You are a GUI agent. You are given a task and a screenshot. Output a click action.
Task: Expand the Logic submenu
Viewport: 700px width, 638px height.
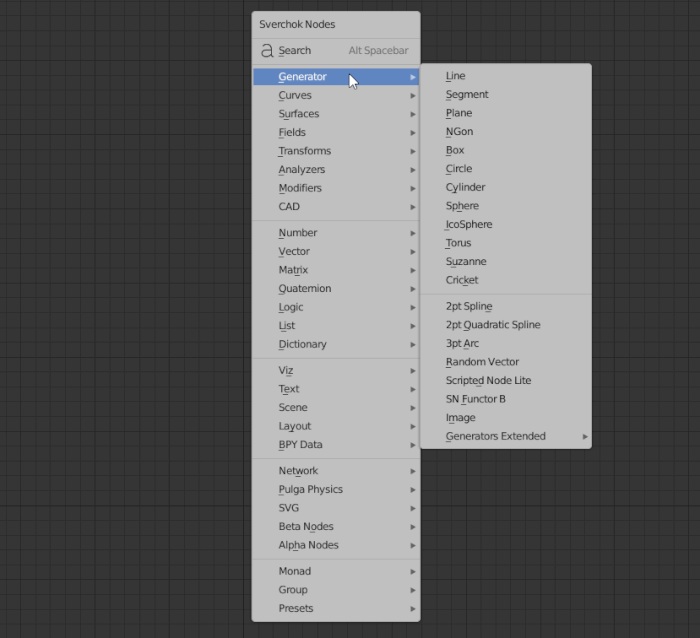click(x=336, y=307)
